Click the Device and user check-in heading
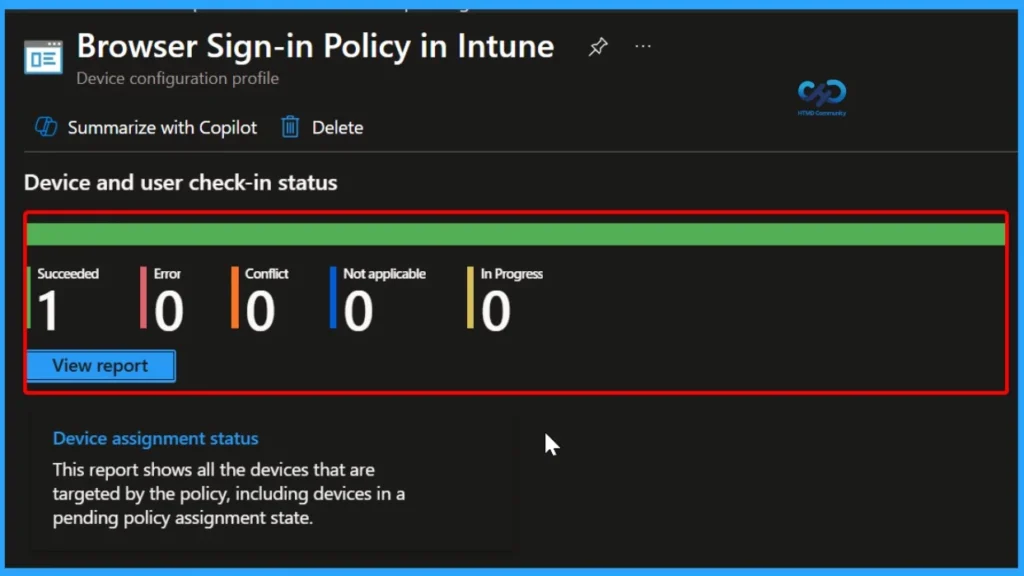The image size is (1024, 576). 180,183
